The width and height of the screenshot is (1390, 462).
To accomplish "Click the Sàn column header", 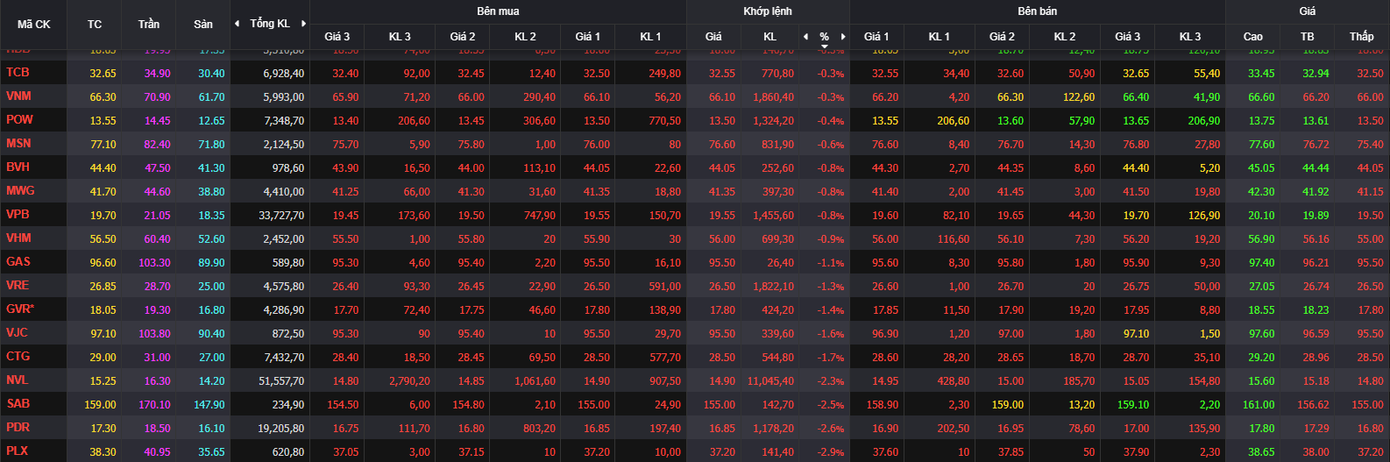I will [201, 23].
